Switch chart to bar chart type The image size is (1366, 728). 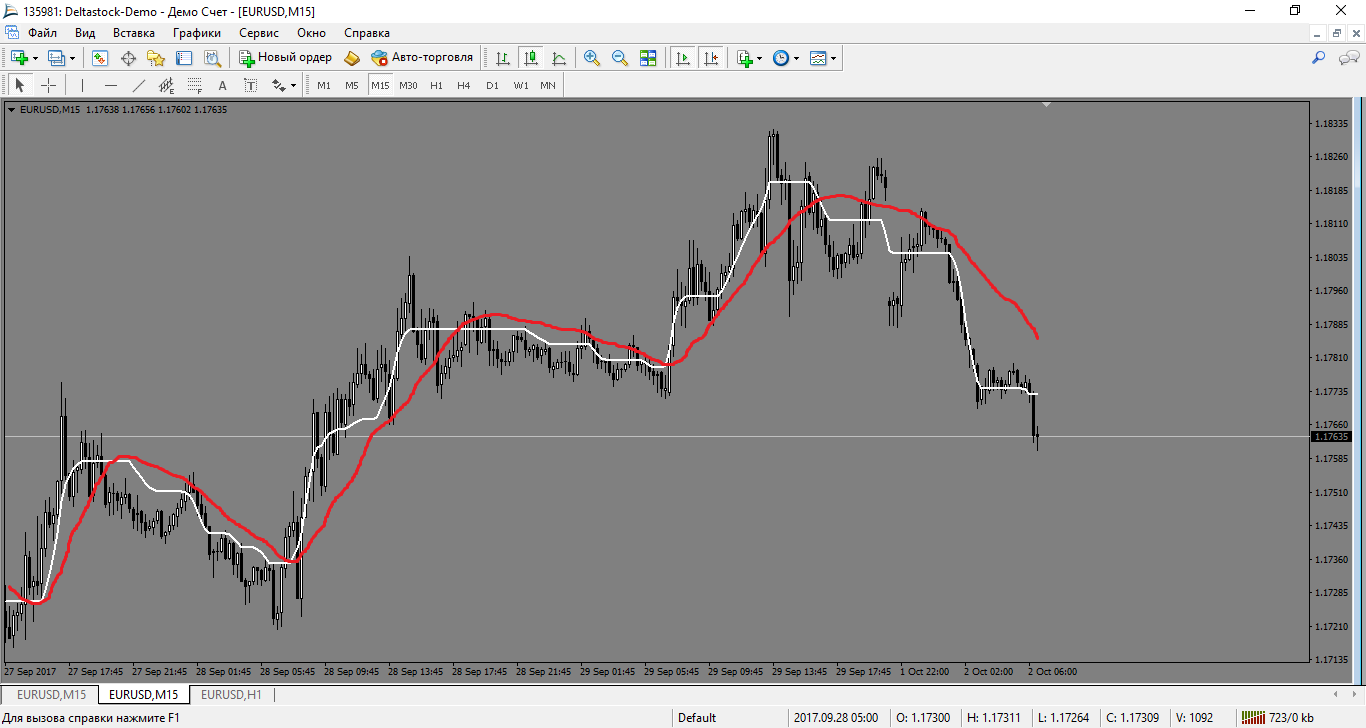503,58
